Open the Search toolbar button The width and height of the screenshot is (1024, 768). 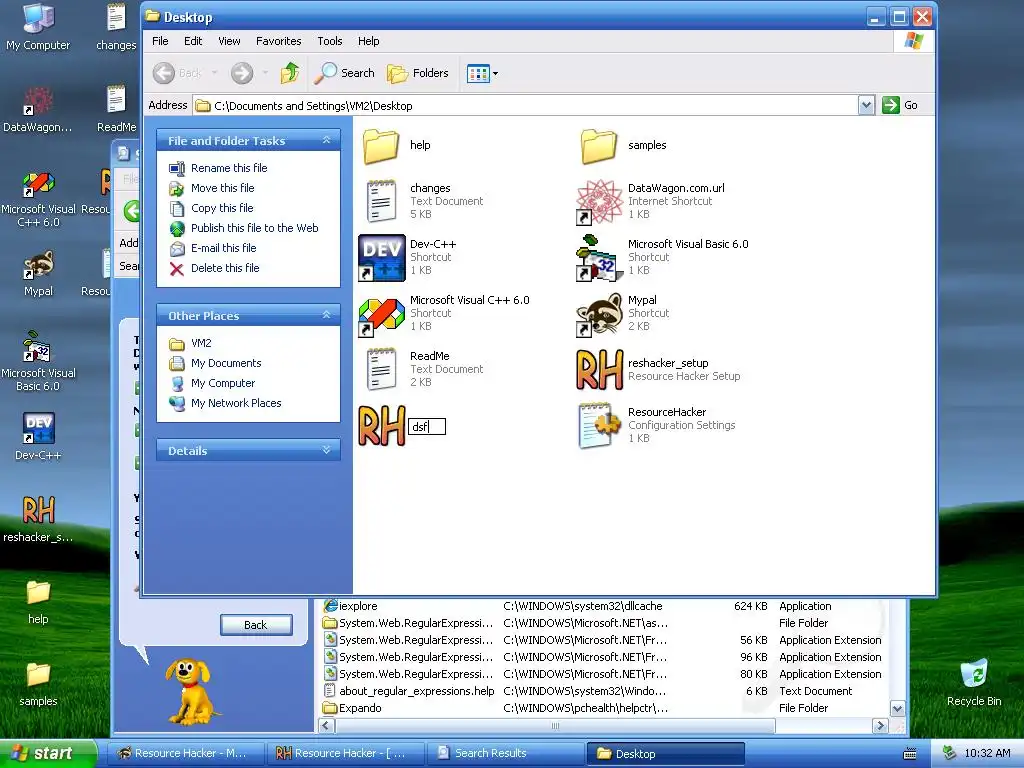344,73
